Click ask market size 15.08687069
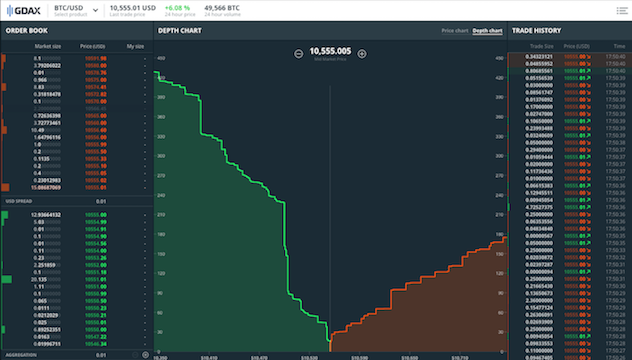The image size is (632, 360). tap(46, 187)
